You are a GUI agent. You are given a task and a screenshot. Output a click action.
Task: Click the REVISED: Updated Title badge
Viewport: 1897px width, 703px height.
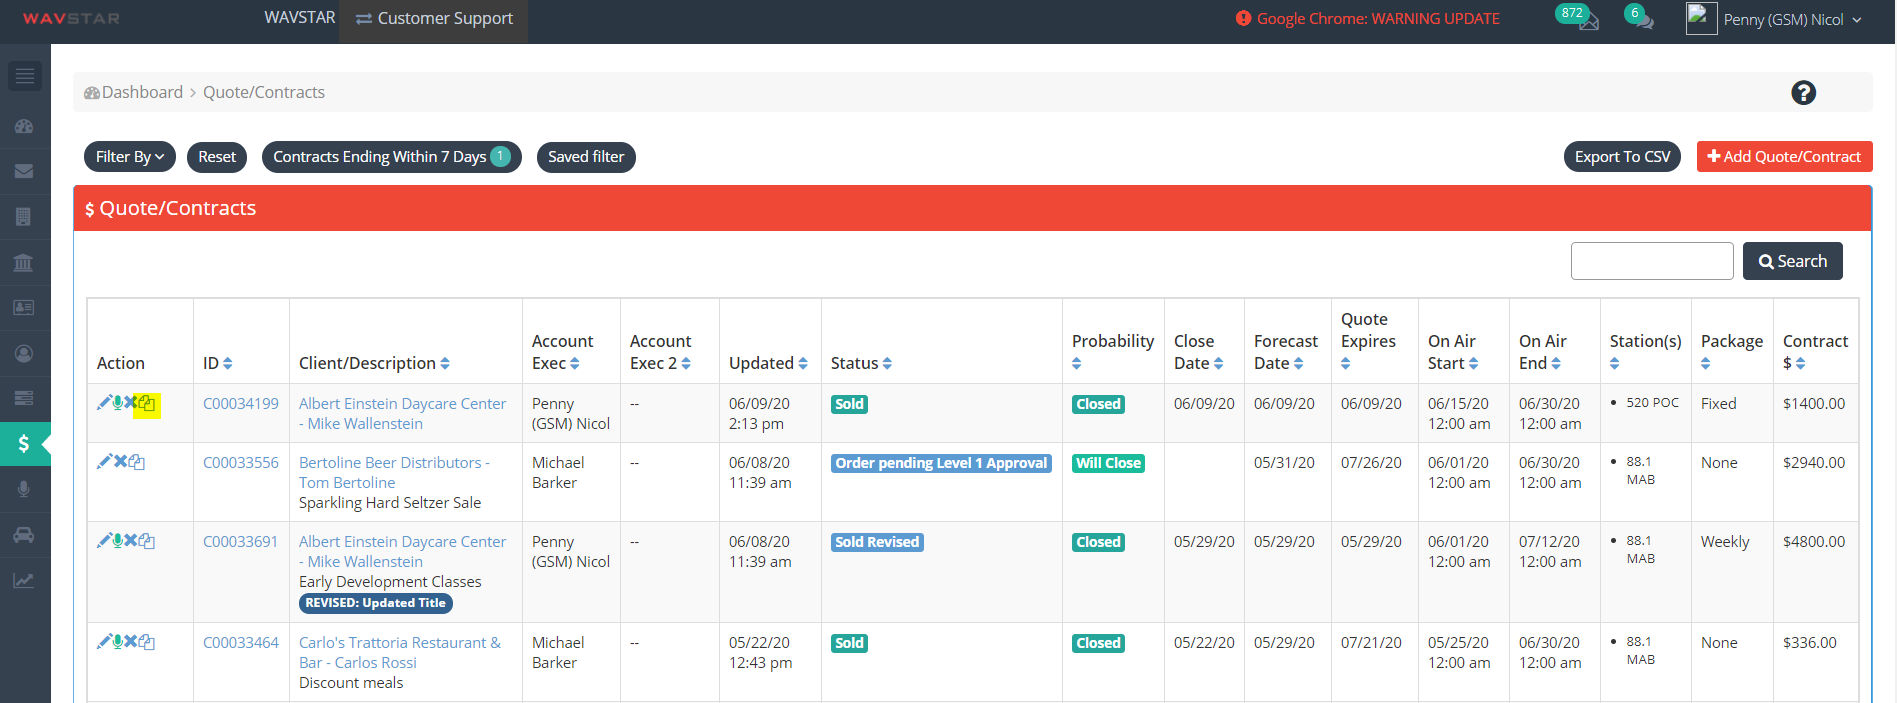376,603
